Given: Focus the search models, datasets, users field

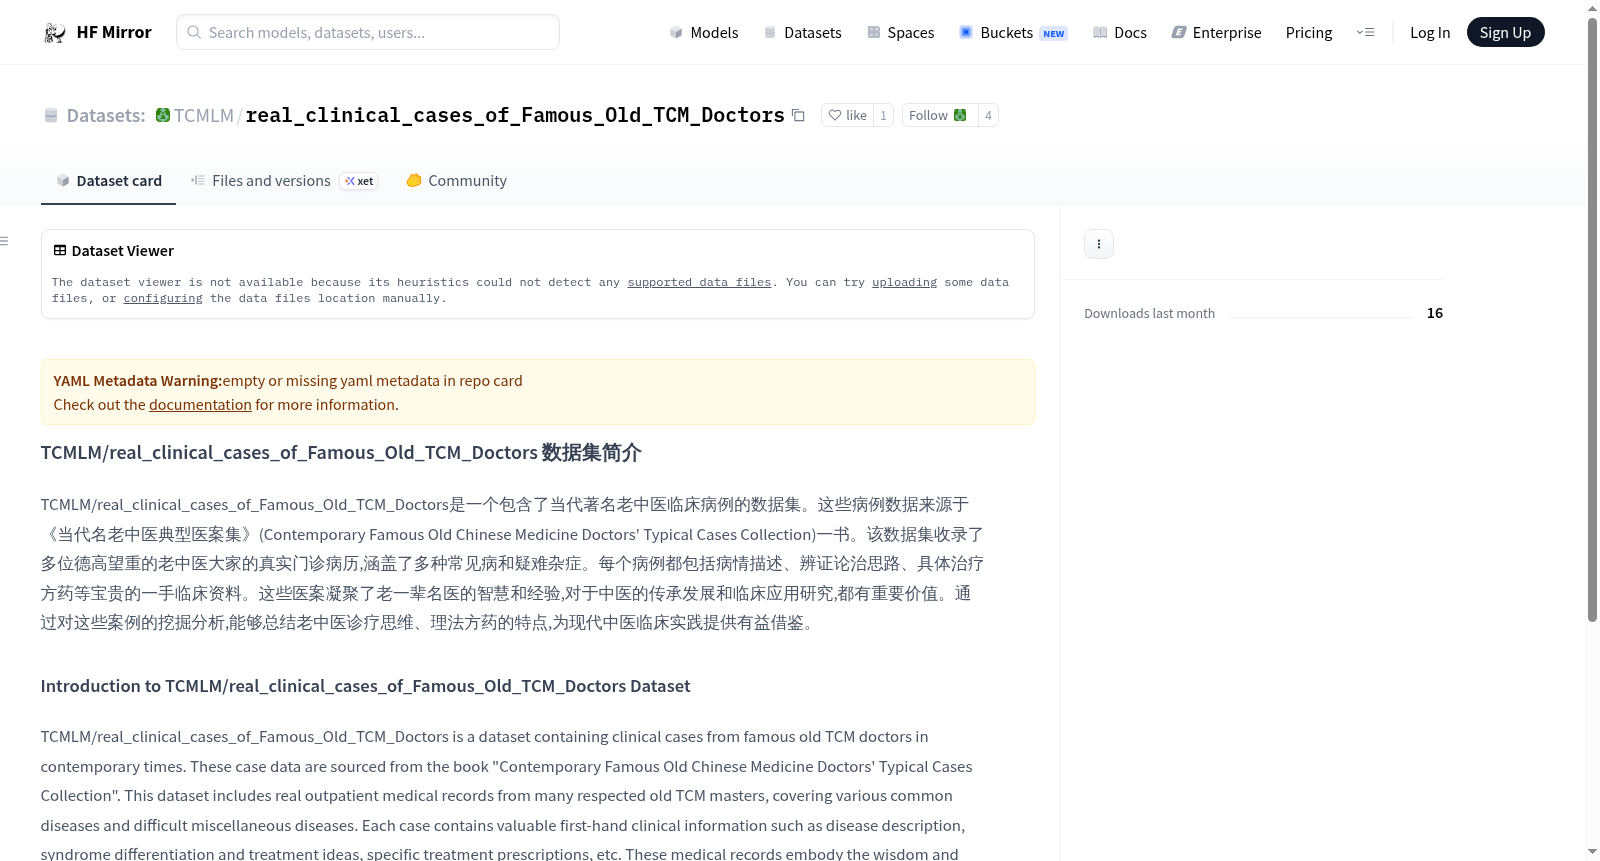Looking at the screenshot, I should tap(368, 32).
